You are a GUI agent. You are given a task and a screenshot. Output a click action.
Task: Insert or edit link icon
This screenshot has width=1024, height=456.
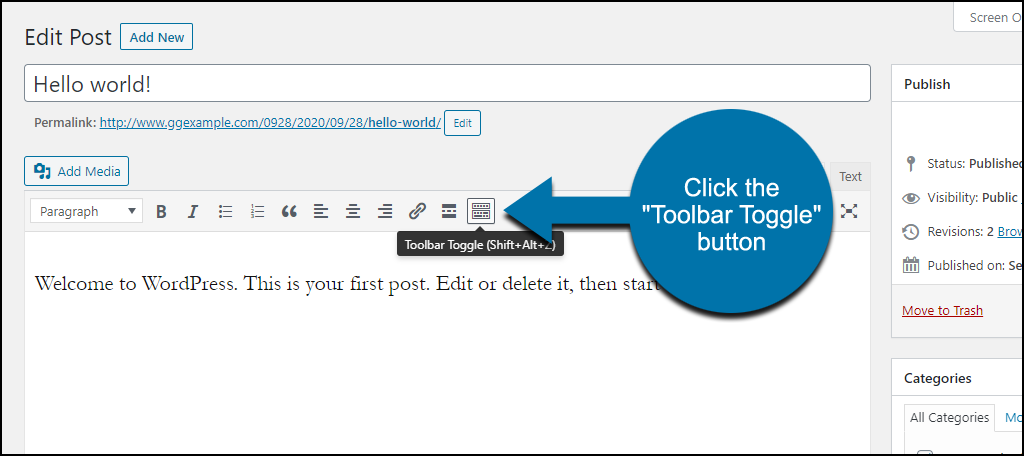tap(417, 212)
